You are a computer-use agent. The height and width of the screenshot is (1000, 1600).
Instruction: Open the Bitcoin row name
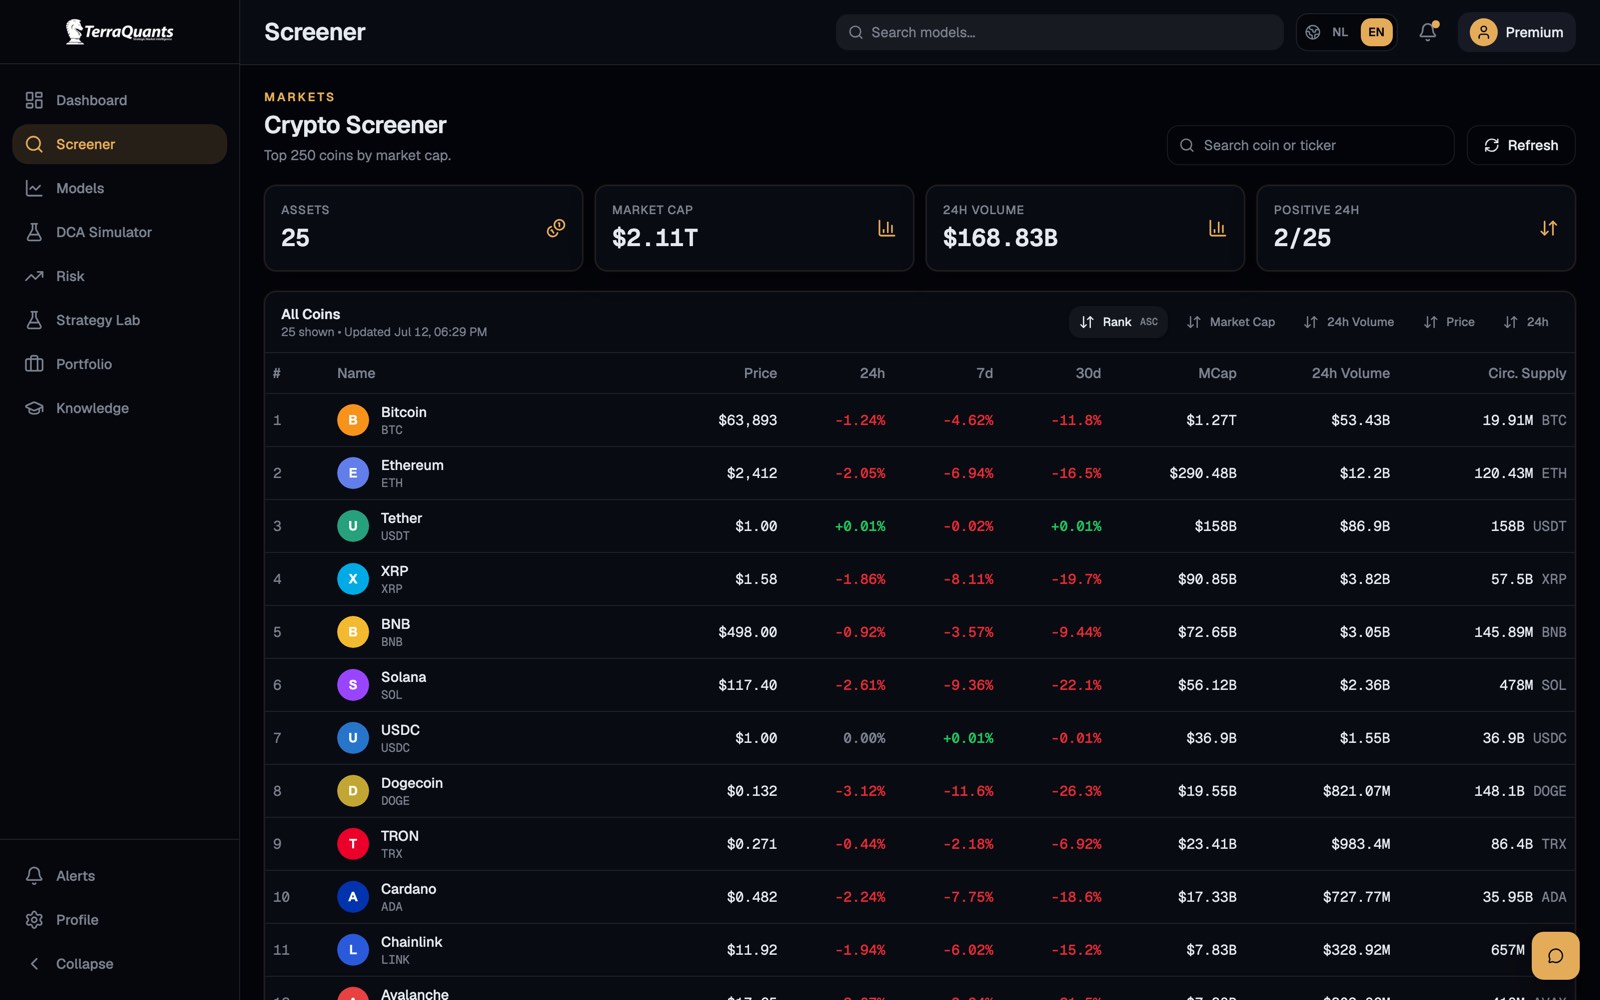point(404,412)
